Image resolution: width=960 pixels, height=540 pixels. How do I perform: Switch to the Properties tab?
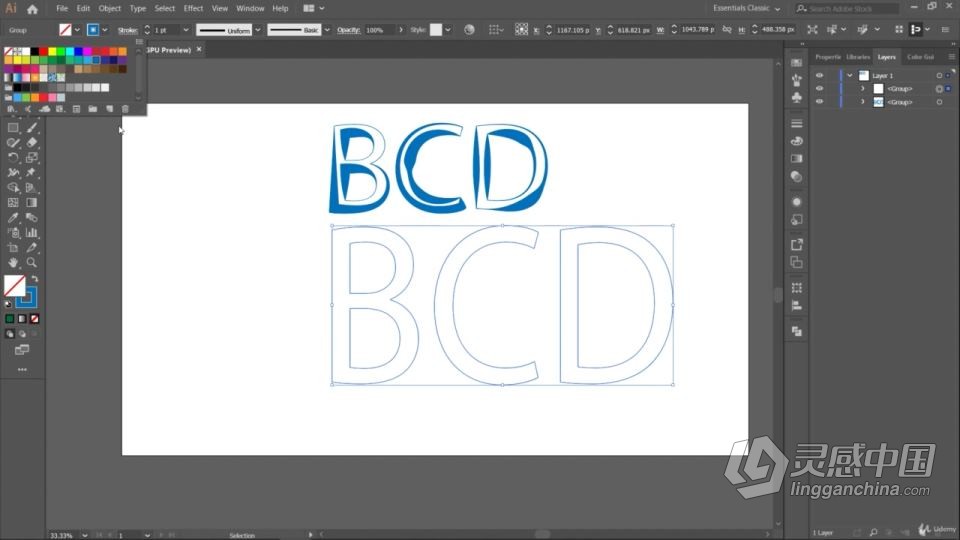[x=828, y=57]
